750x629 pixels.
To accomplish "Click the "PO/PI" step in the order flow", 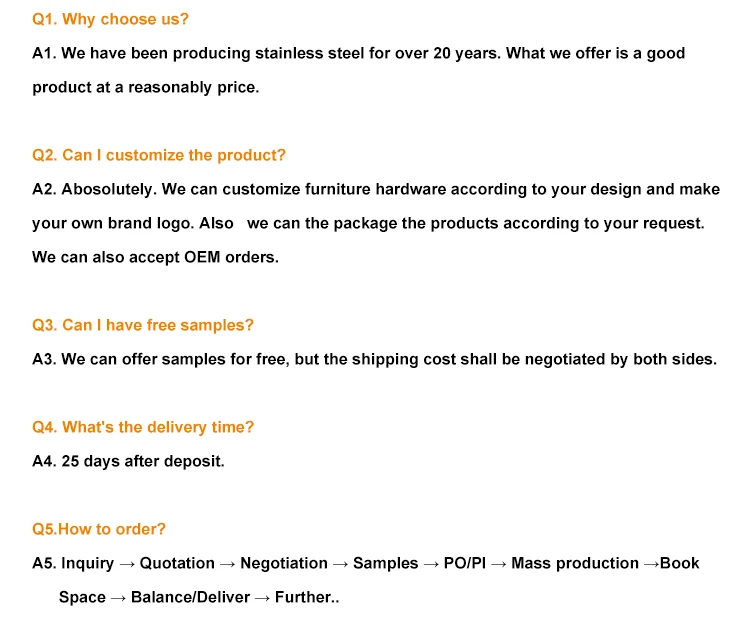I will (465, 563).
